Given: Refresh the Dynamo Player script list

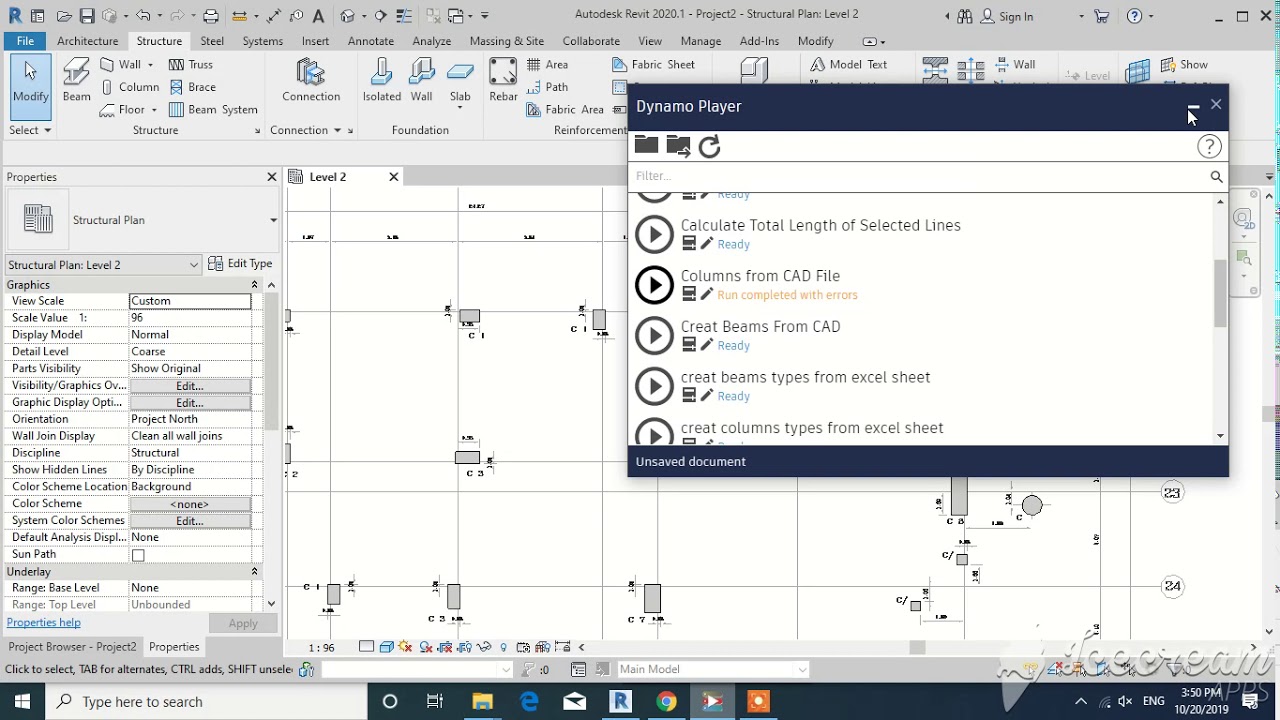Looking at the screenshot, I should pyautogui.click(x=710, y=147).
